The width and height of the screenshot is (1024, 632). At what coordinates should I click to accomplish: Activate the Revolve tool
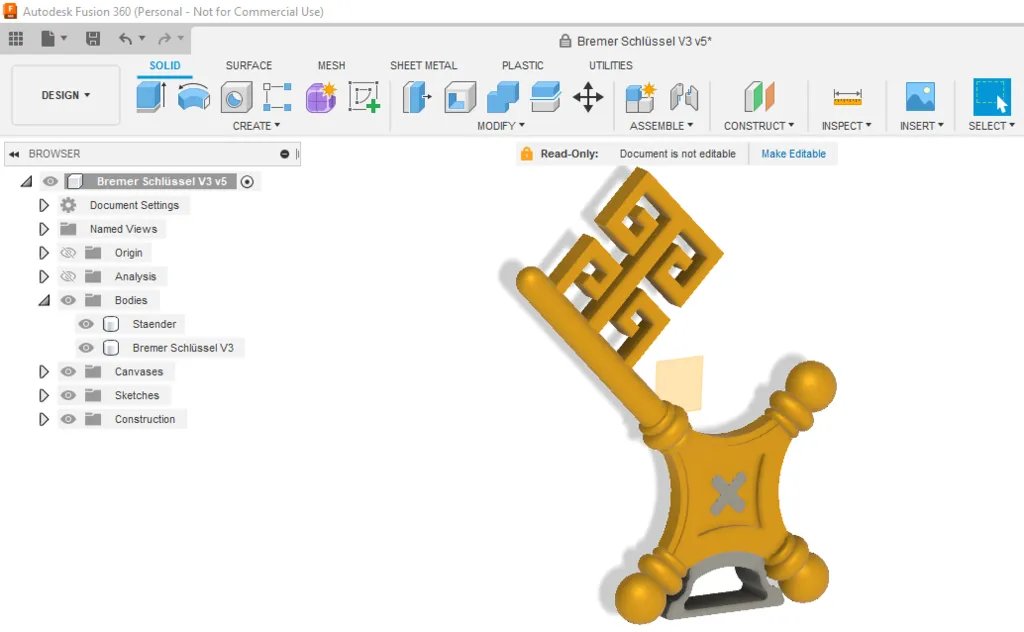[194, 97]
